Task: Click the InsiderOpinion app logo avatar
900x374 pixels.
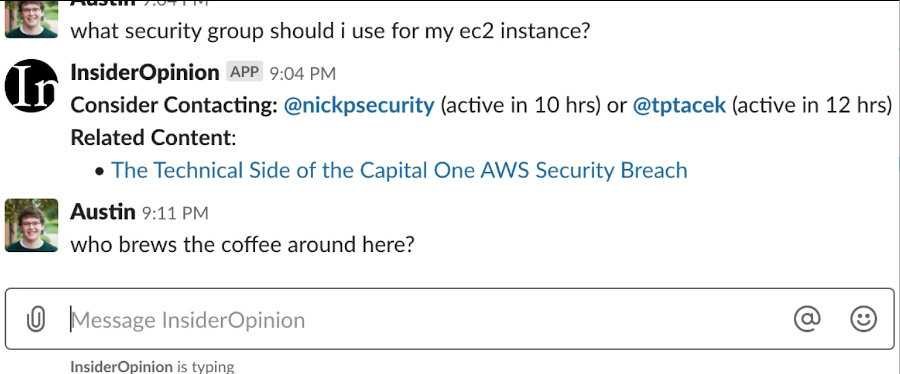Action: tap(32, 85)
